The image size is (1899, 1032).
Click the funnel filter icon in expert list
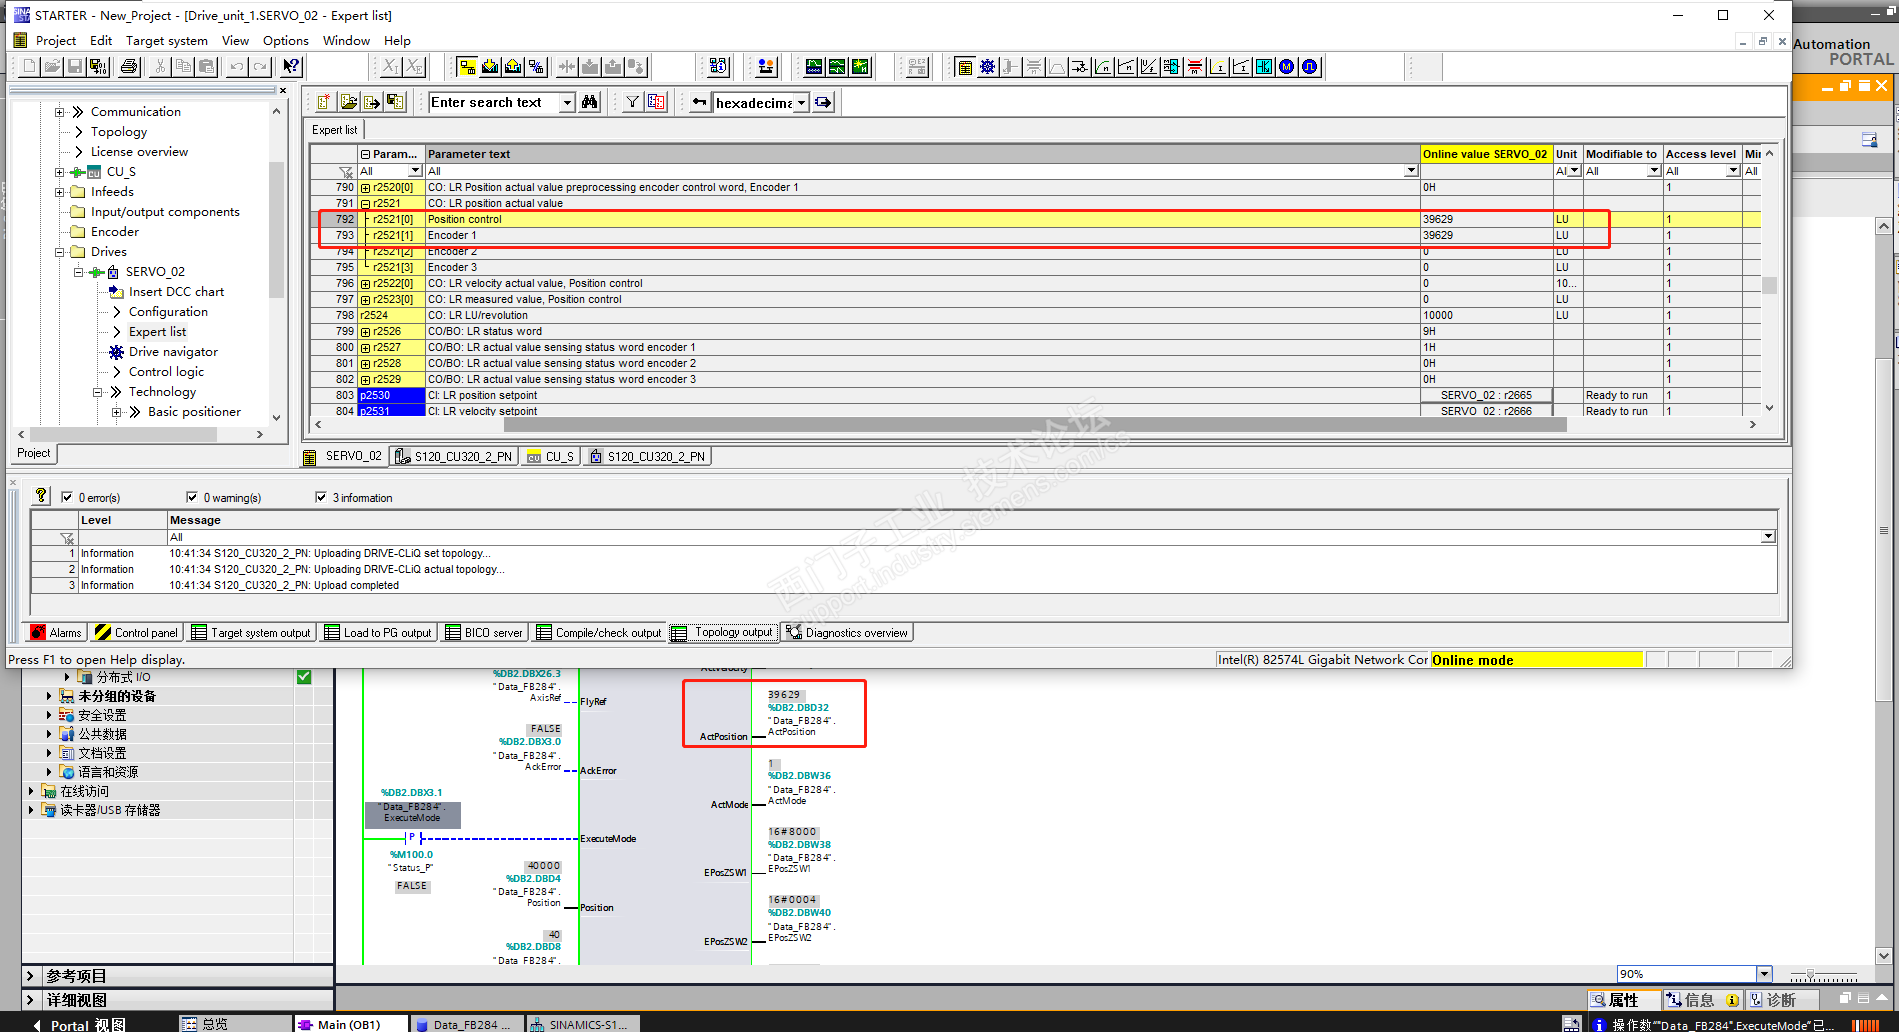pos(632,102)
